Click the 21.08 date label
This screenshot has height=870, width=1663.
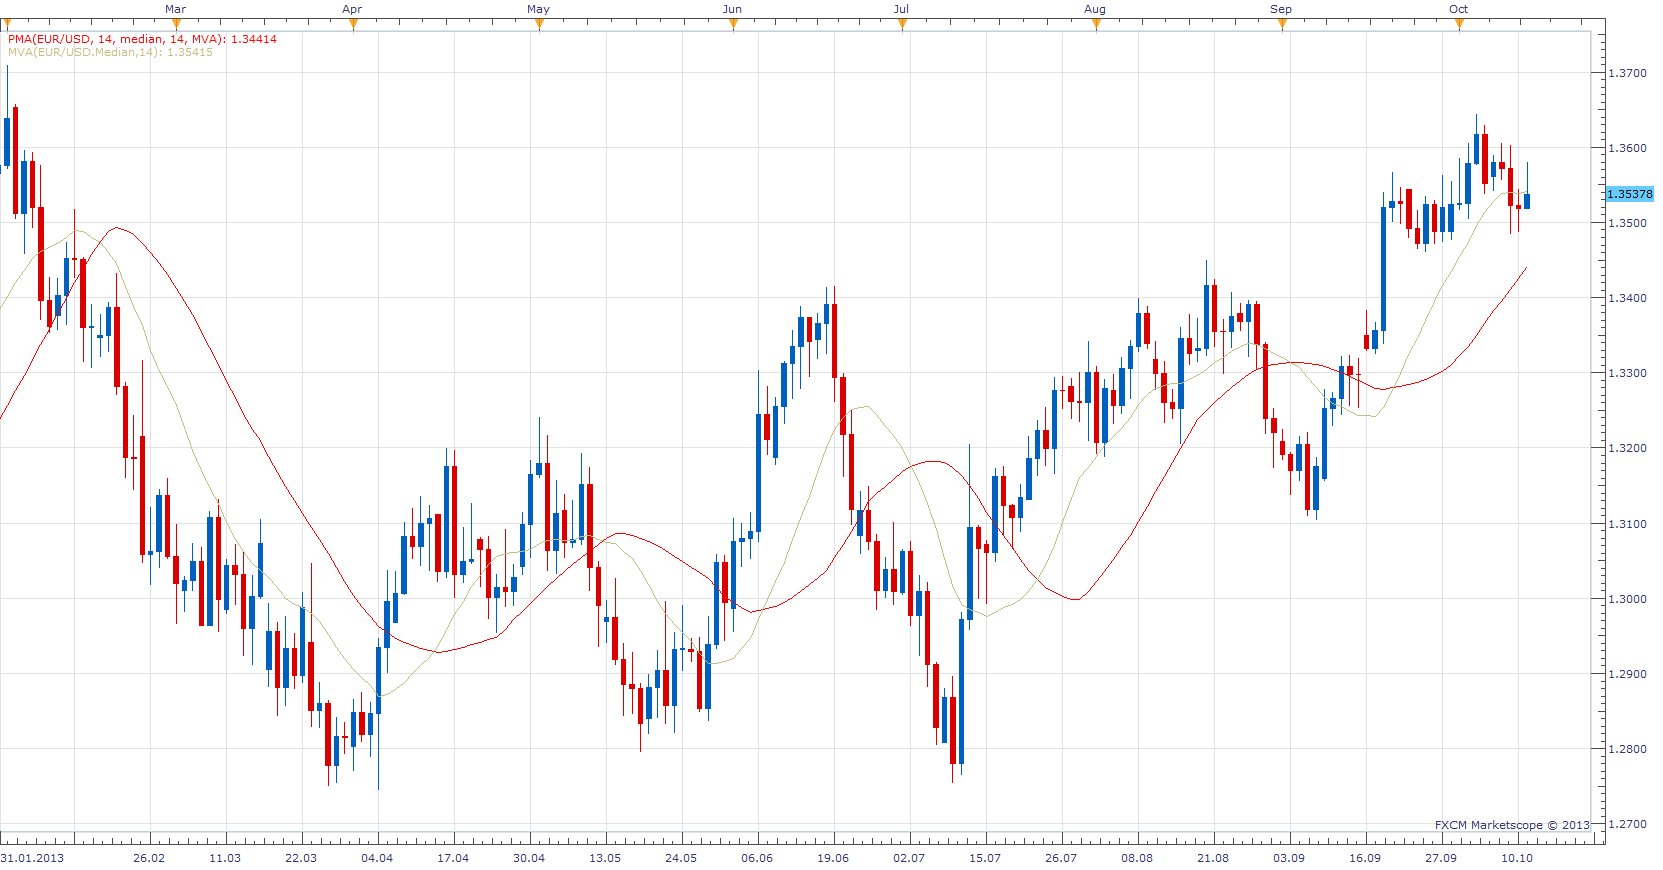(1213, 858)
